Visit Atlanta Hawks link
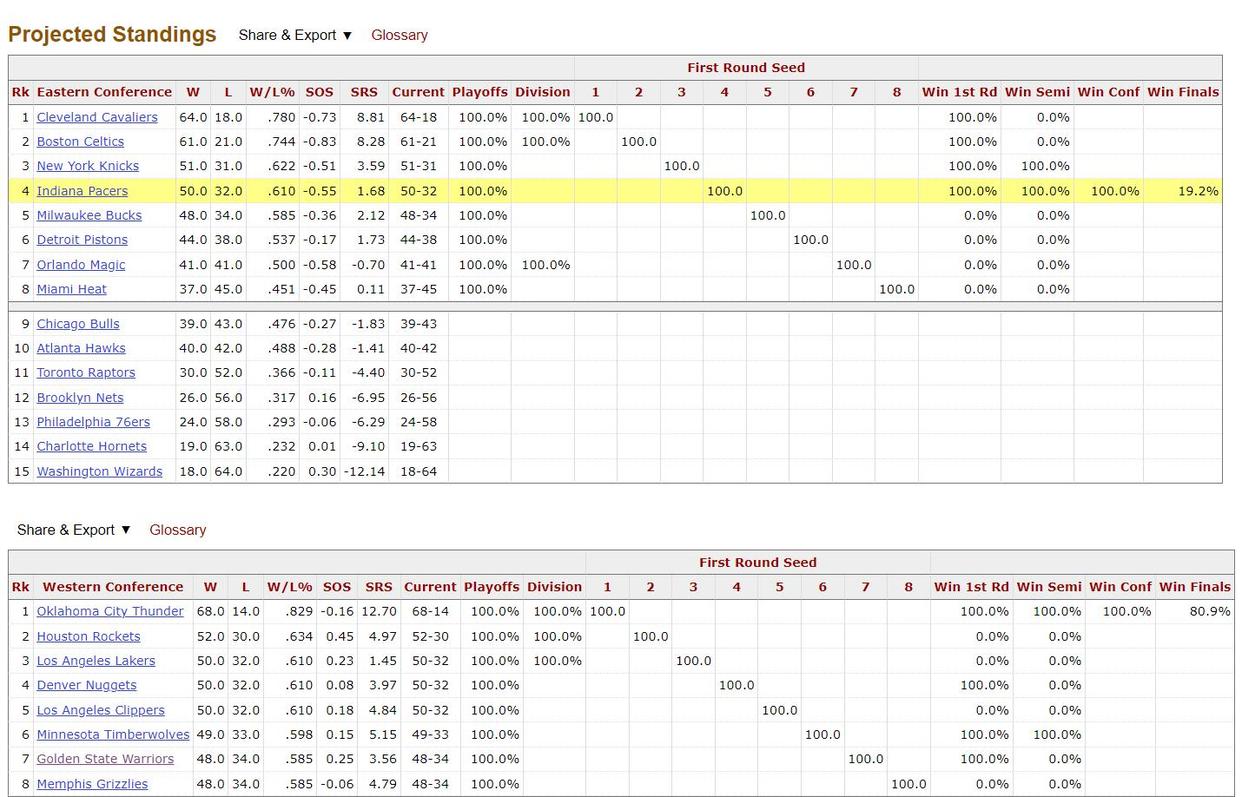The image size is (1242, 797). (81, 348)
